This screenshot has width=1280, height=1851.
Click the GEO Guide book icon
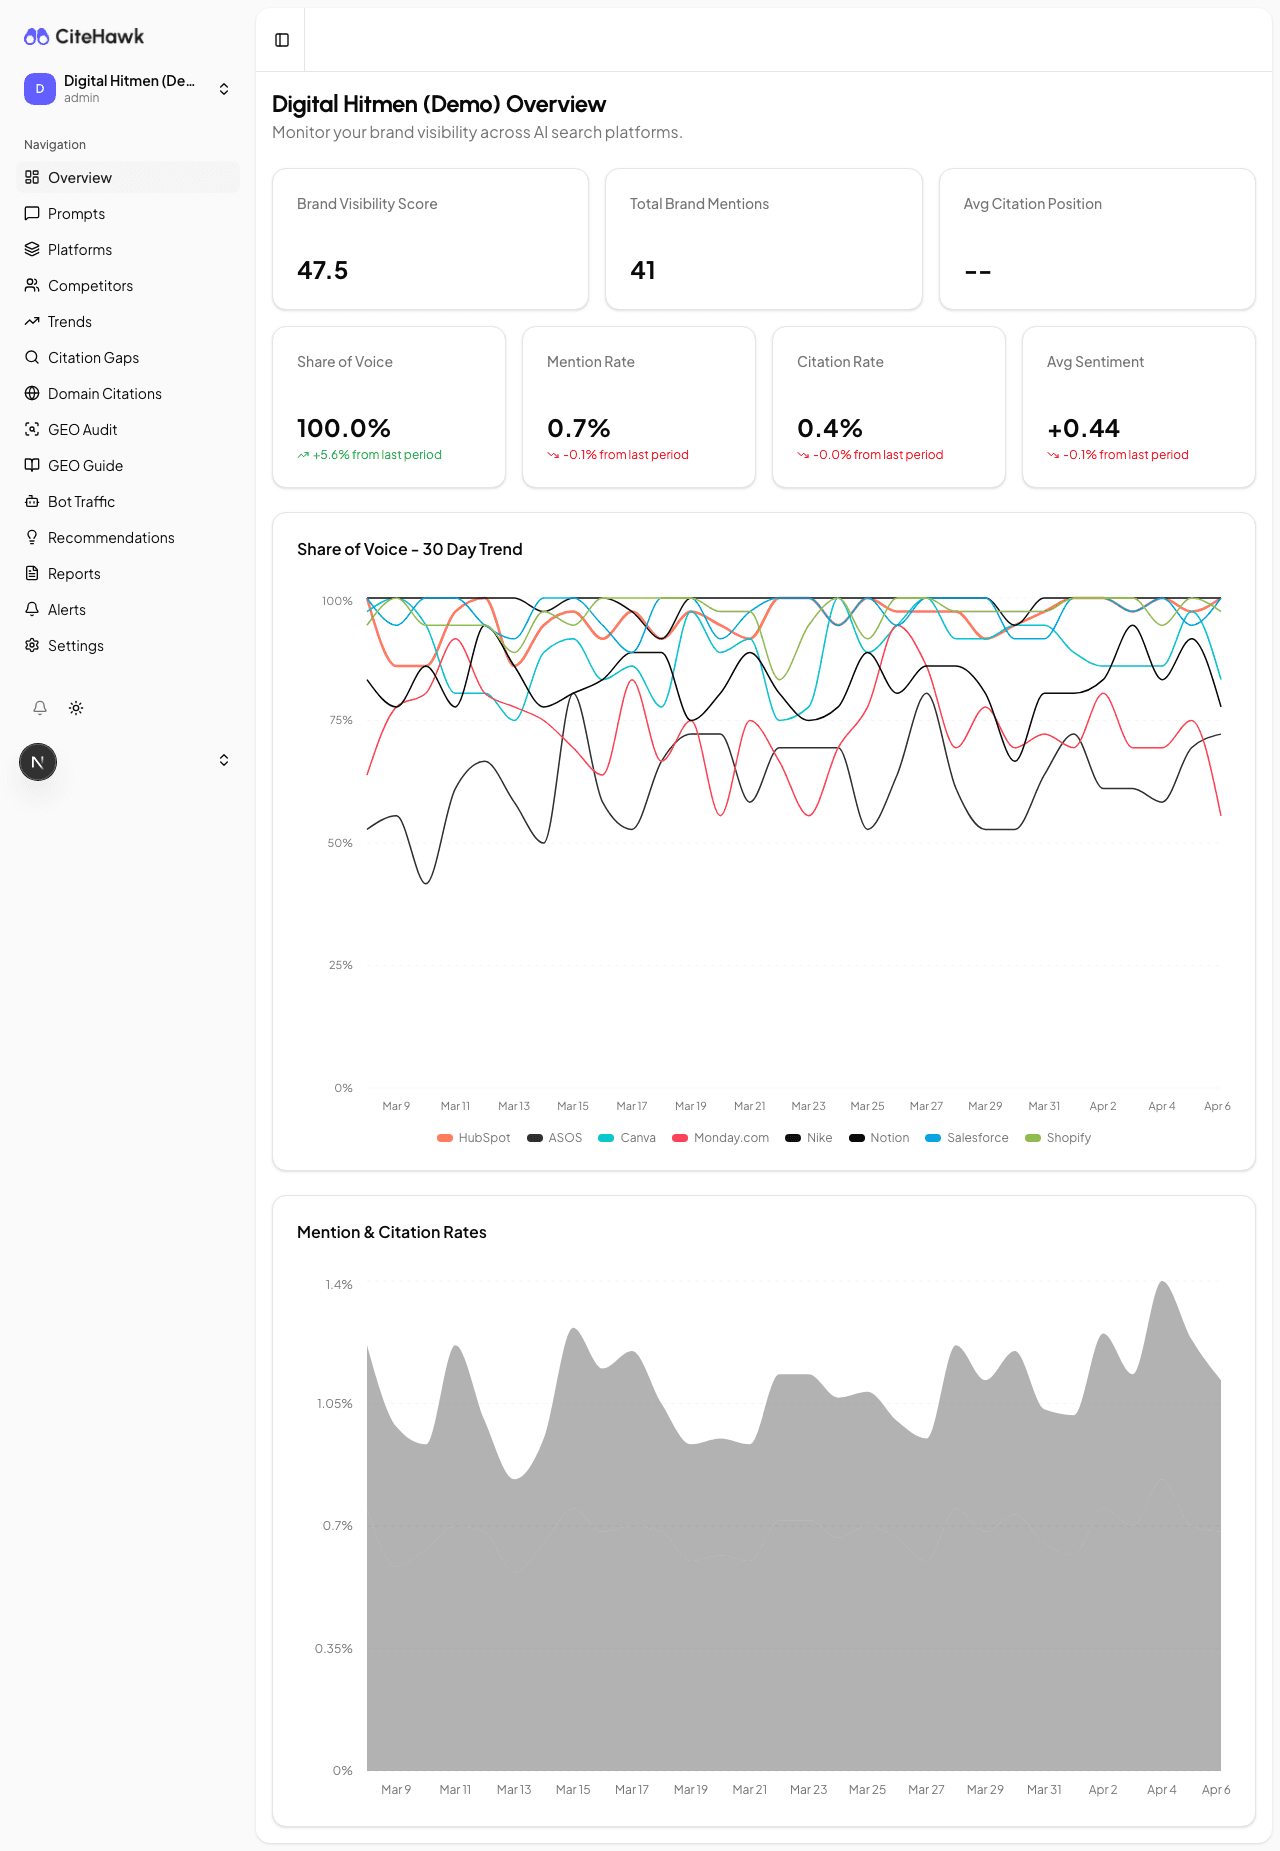point(32,465)
